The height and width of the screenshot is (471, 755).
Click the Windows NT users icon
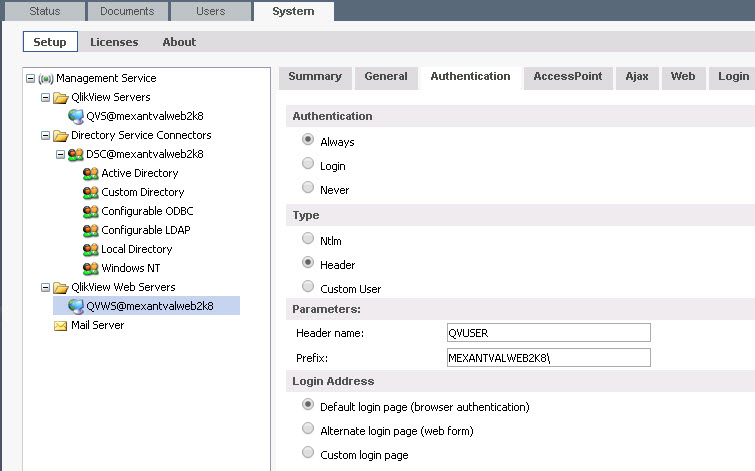(x=91, y=268)
